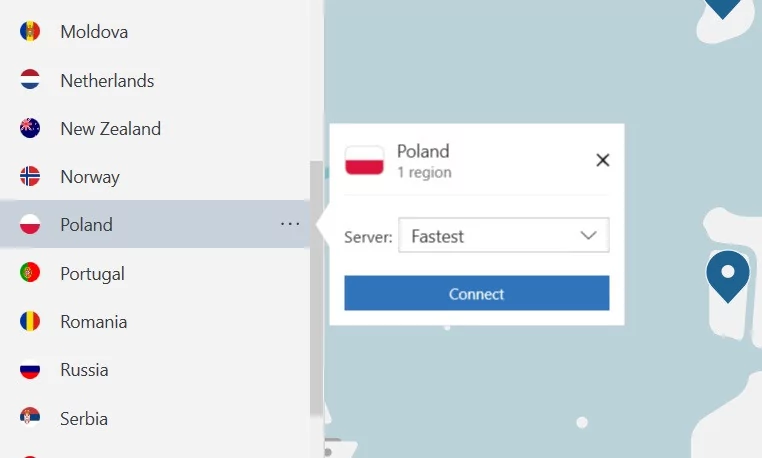Open the three-dot options next to Poland

pos(290,224)
